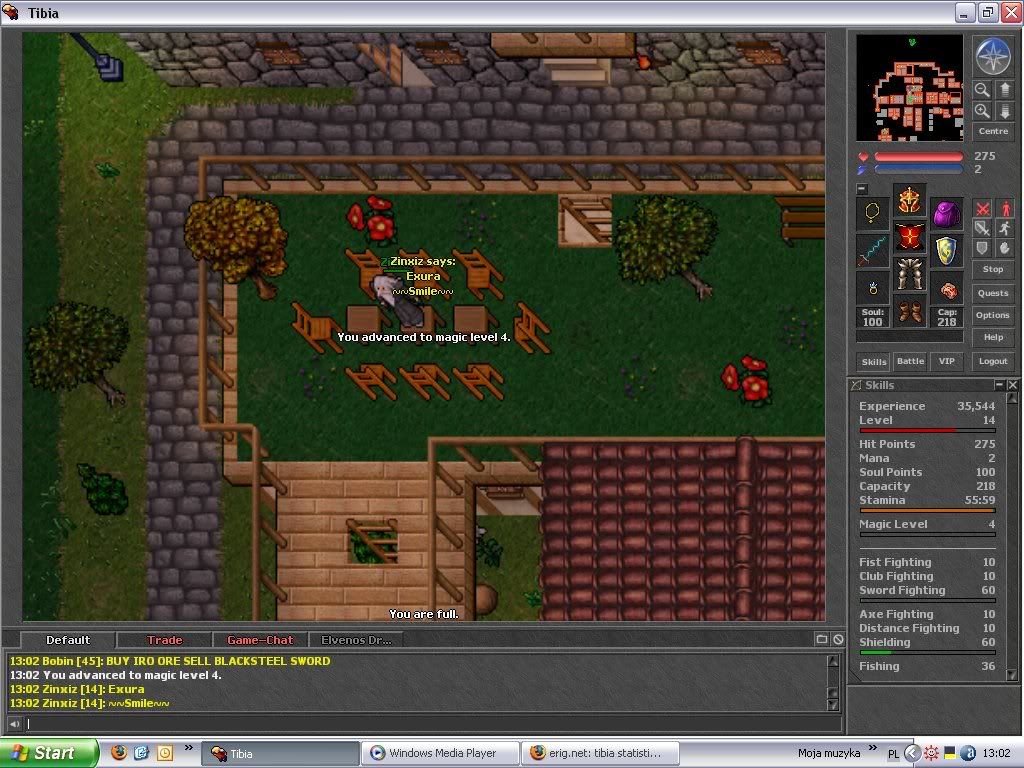This screenshot has height=768, width=1024.
Task: Click the Experience value 35,544
Action: [976, 406]
